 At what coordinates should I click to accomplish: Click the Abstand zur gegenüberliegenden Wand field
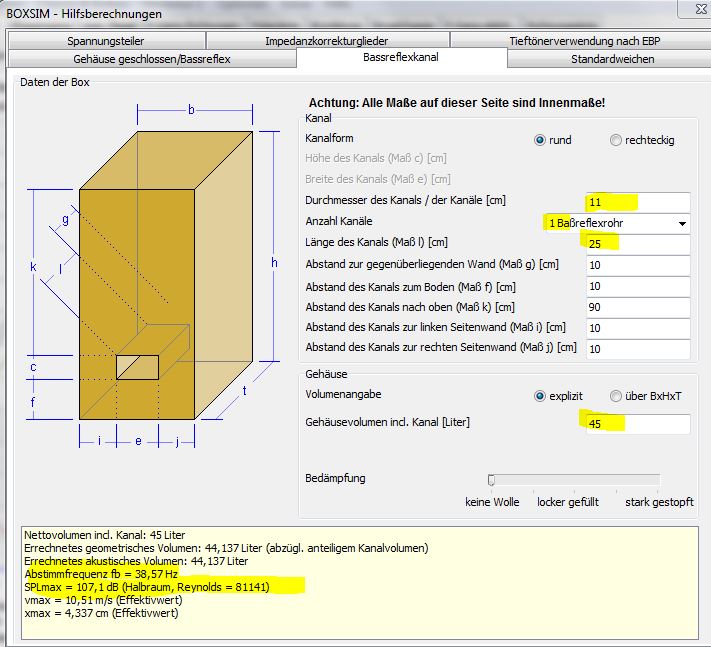click(x=637, y=265)
